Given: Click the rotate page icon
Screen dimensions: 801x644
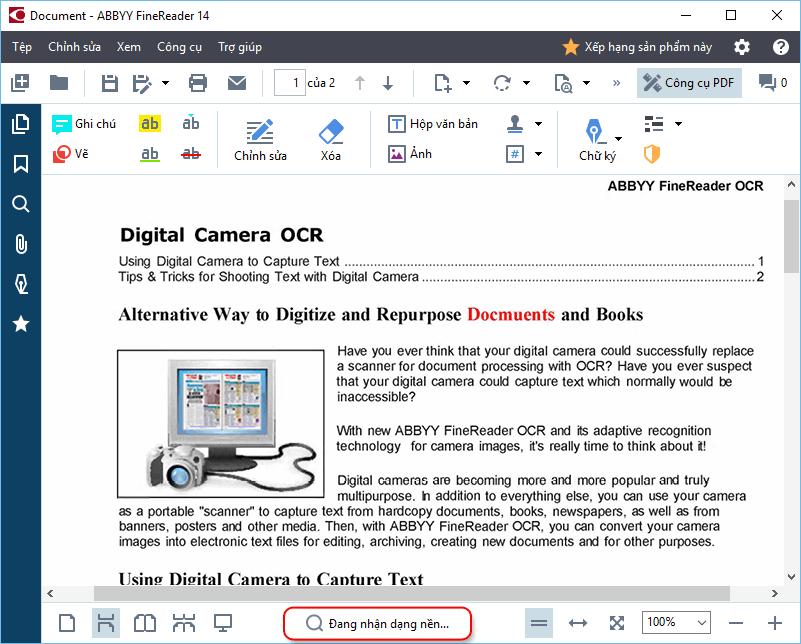Looking at the screenshot, I should point(502,83).
